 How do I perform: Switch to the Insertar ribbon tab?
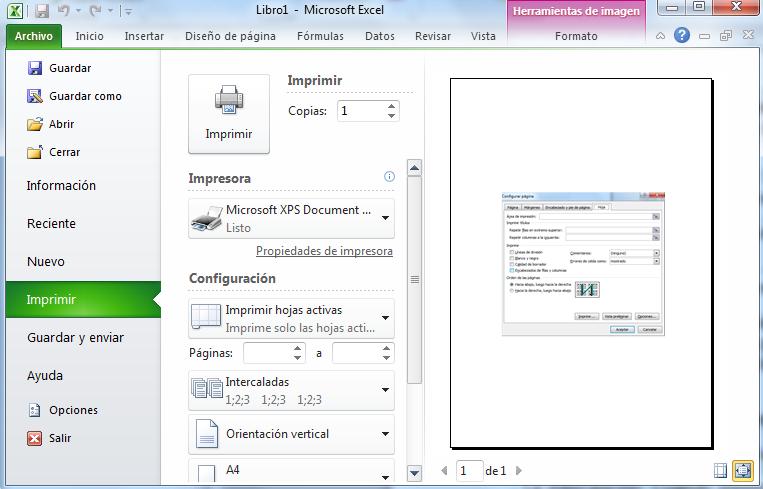coord(144,36)
